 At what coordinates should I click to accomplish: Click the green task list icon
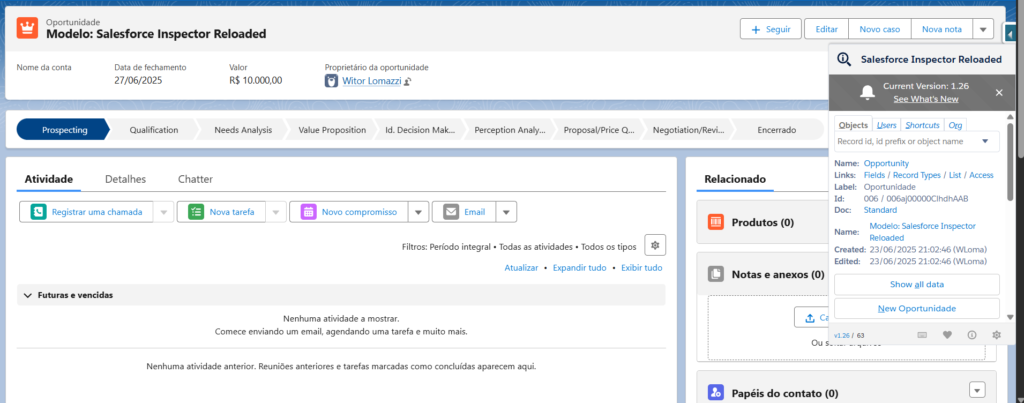pyautogui.click(x=196, y=212)
